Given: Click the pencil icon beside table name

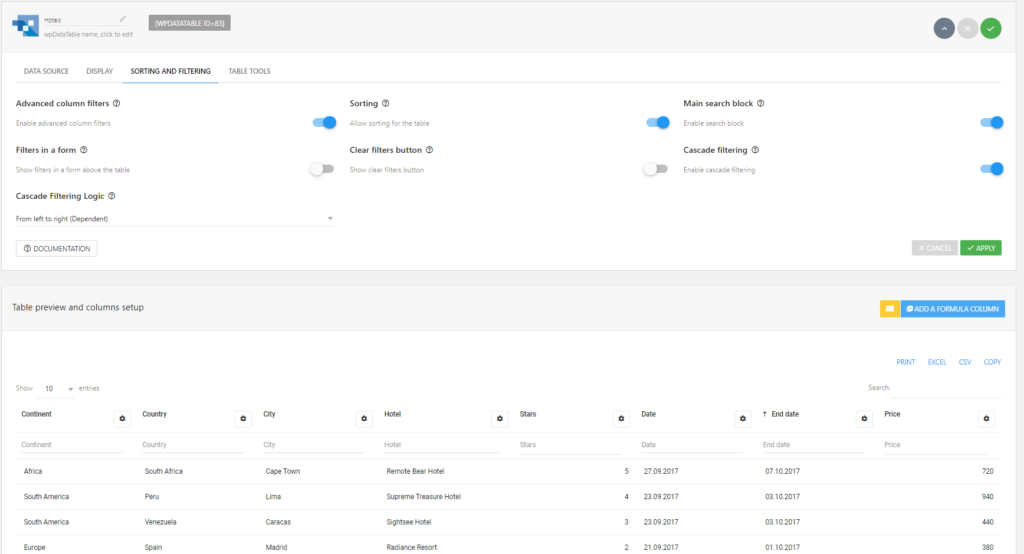Looking at the screenshot, I should (x=123, y=19).
